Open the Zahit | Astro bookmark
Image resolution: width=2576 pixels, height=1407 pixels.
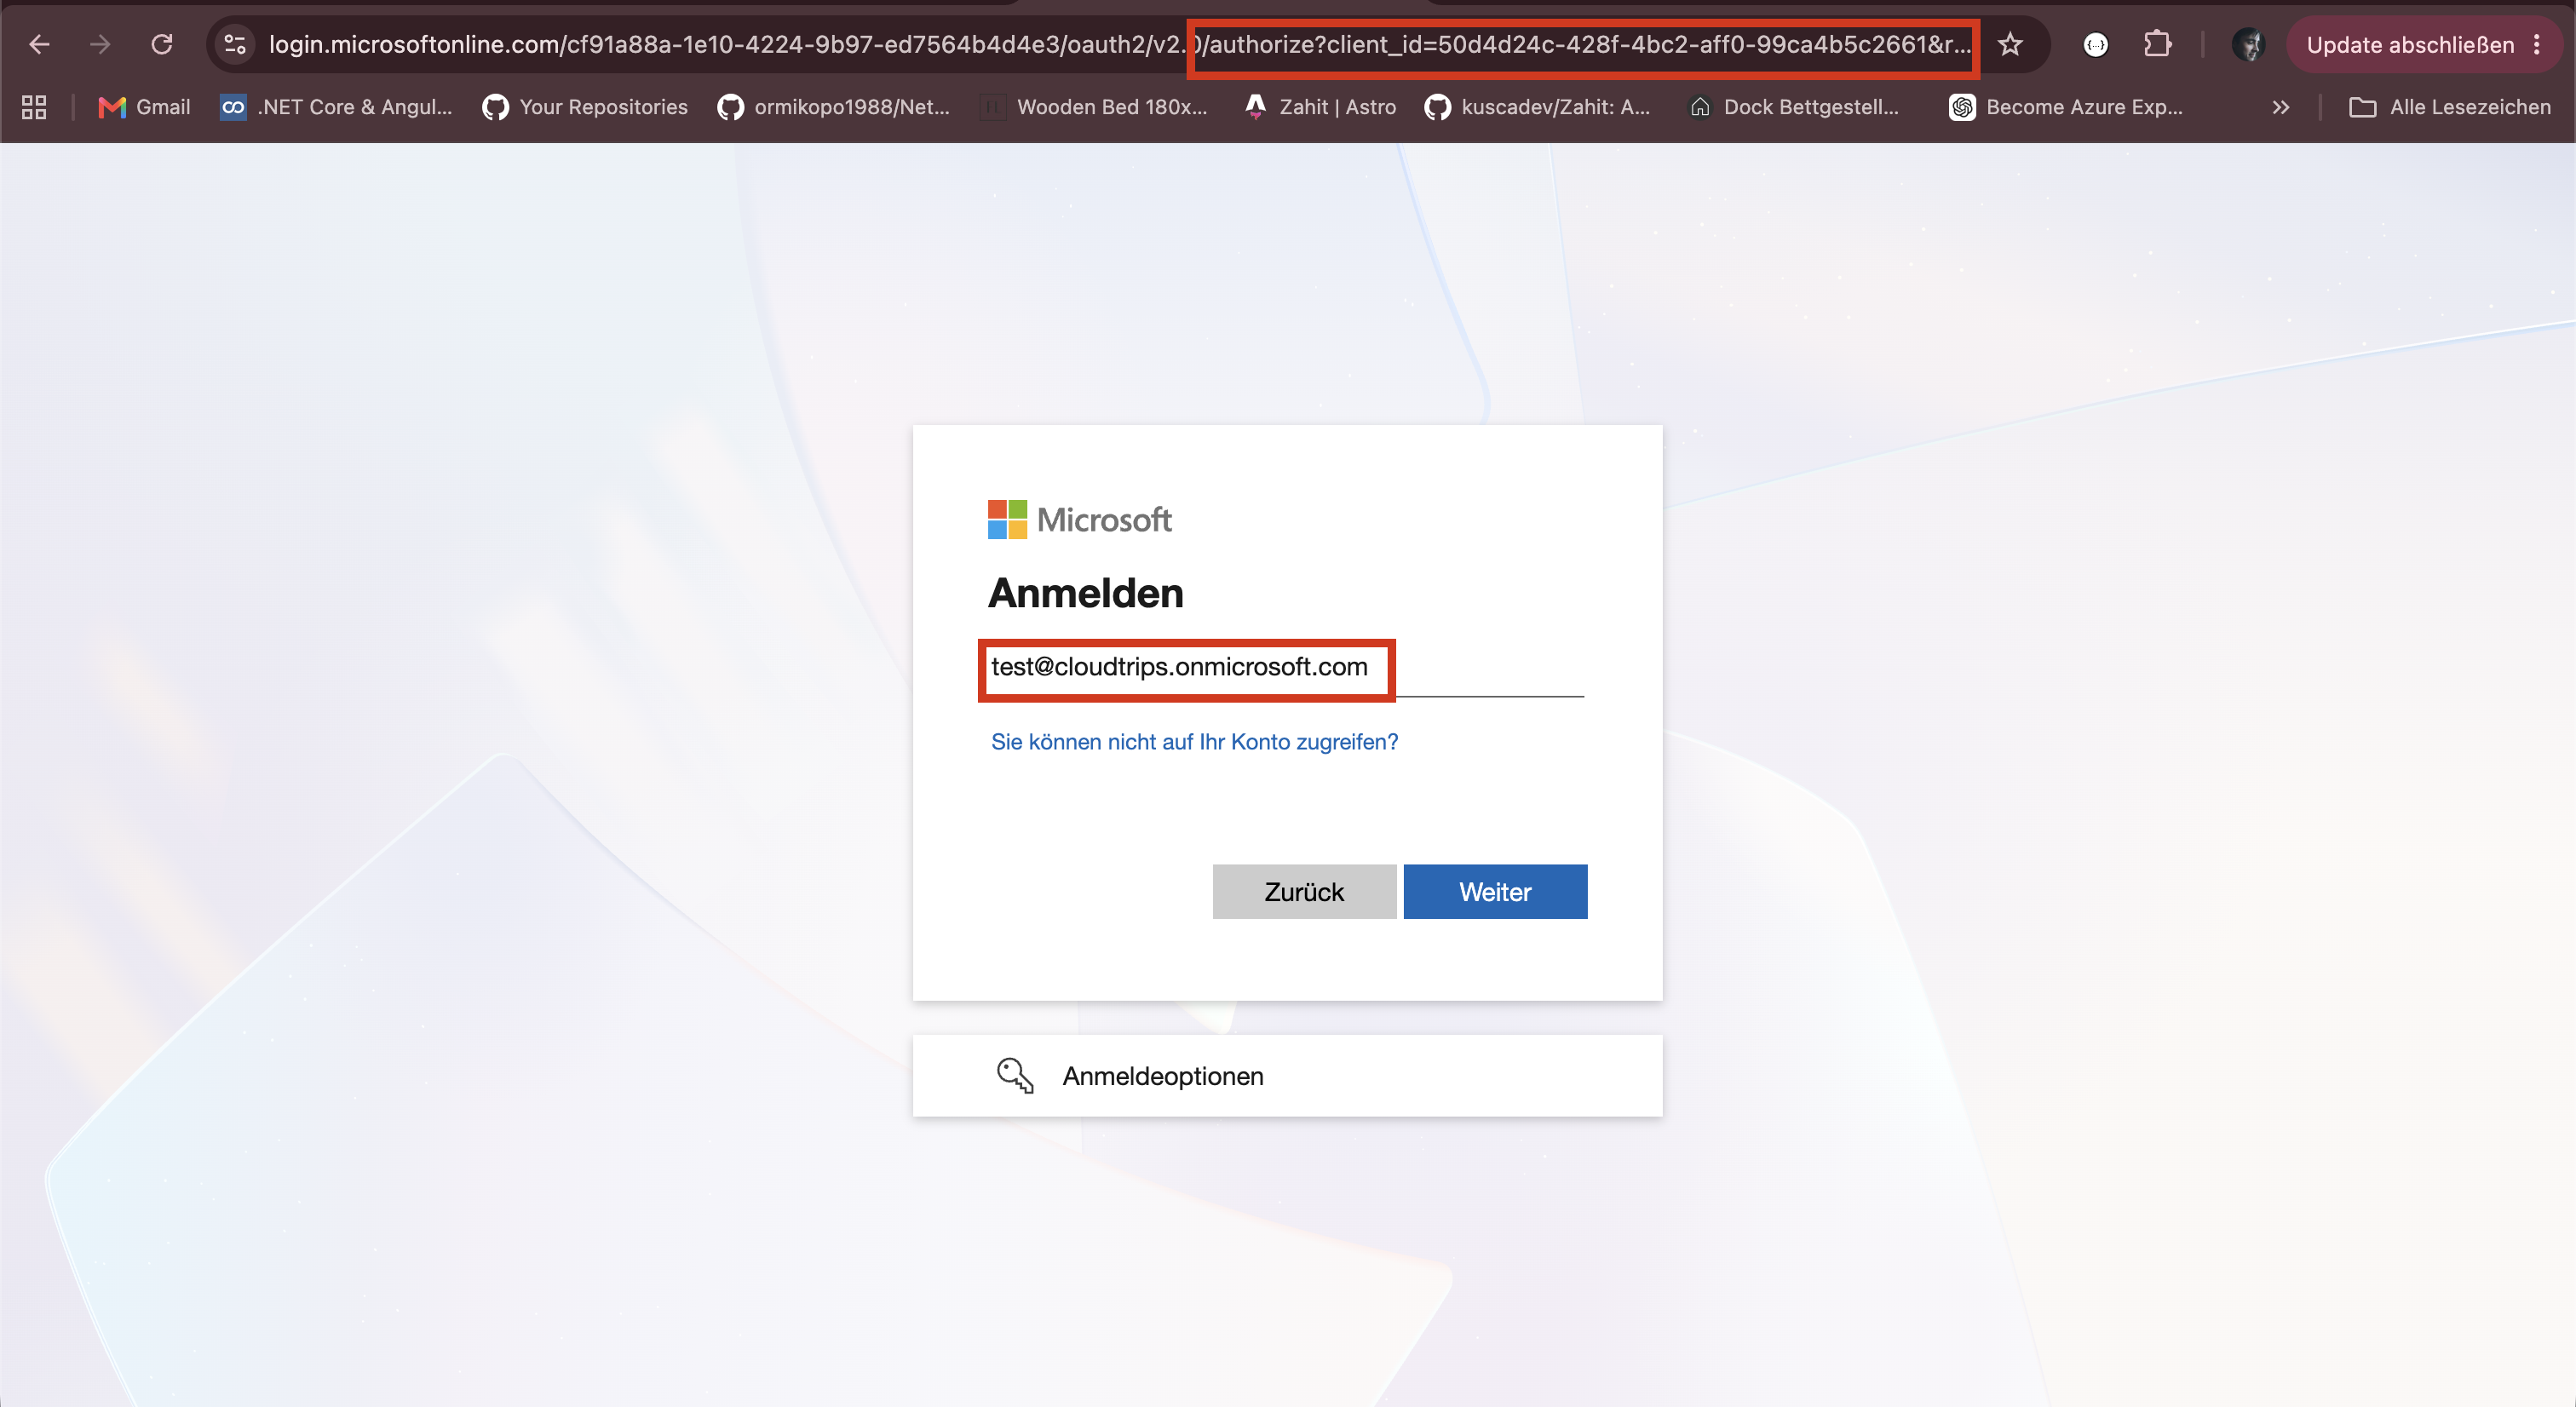pos(1320,107)
